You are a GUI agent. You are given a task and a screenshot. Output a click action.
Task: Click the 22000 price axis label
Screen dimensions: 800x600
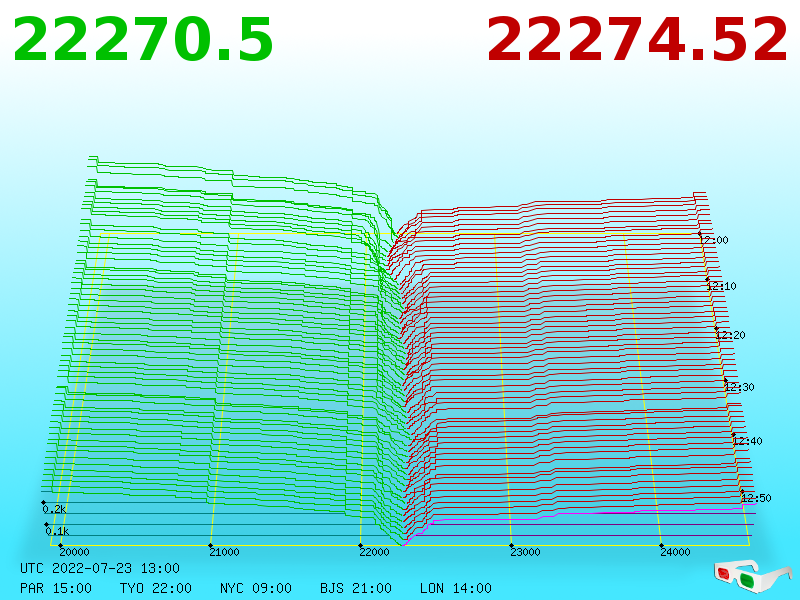pos(374,552)
